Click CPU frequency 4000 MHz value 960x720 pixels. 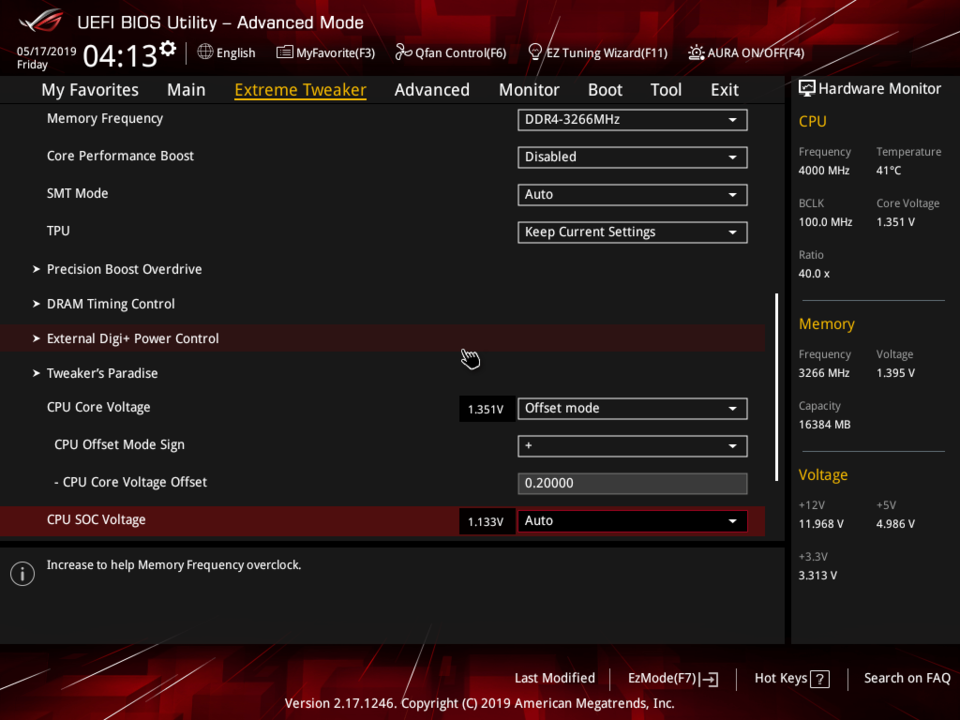(823, 171)
